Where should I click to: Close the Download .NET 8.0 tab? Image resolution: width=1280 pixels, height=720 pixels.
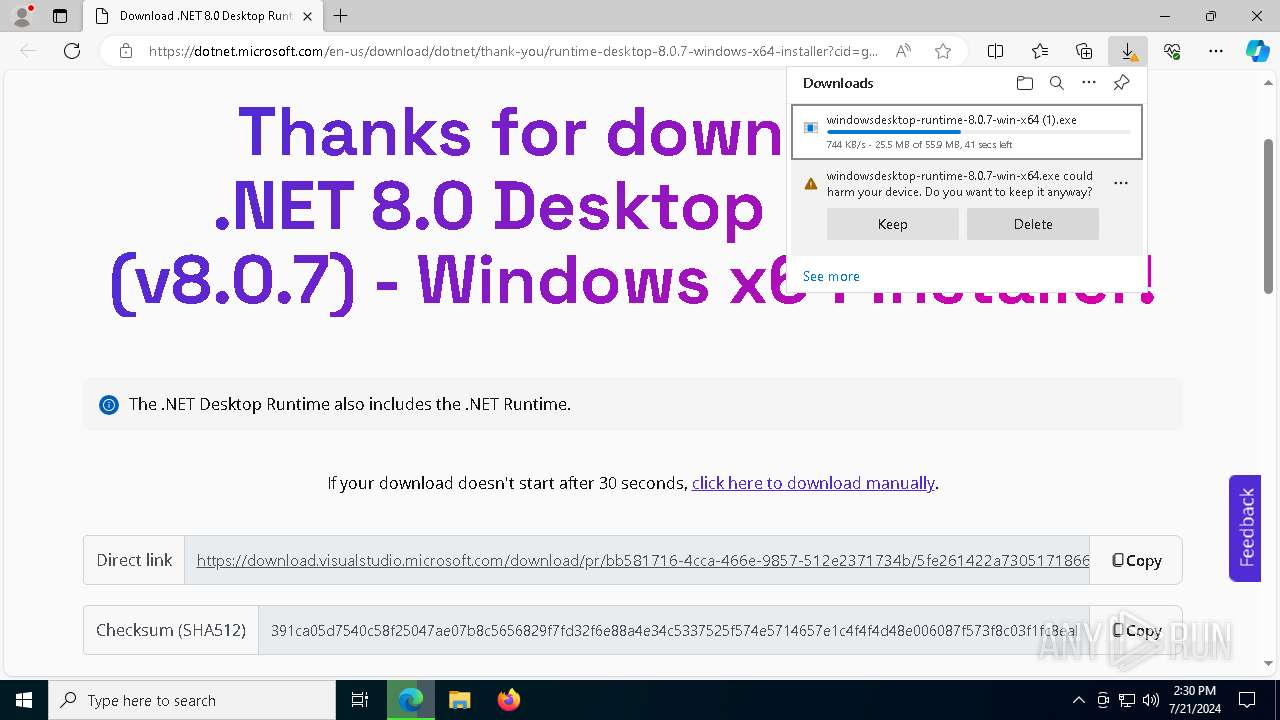309,16
